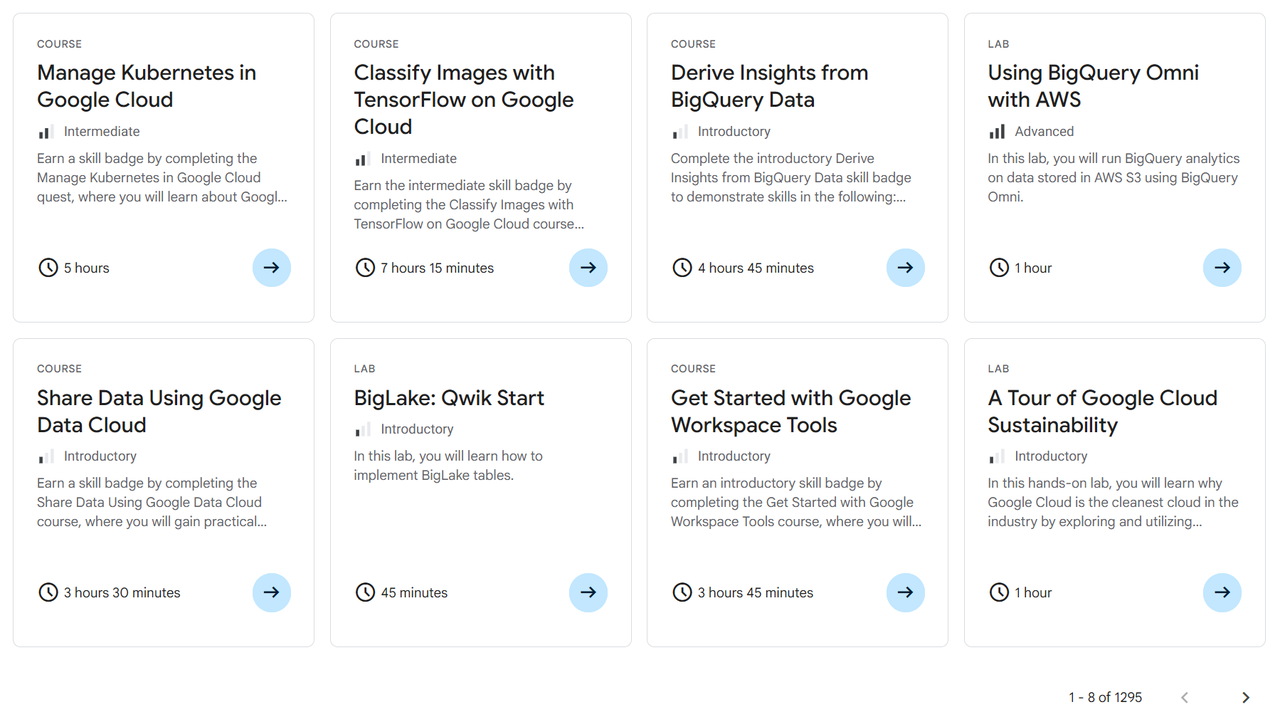Go to previous page of results
The height and width of the screenshot is (712, 1280).
coord(1184,698)
